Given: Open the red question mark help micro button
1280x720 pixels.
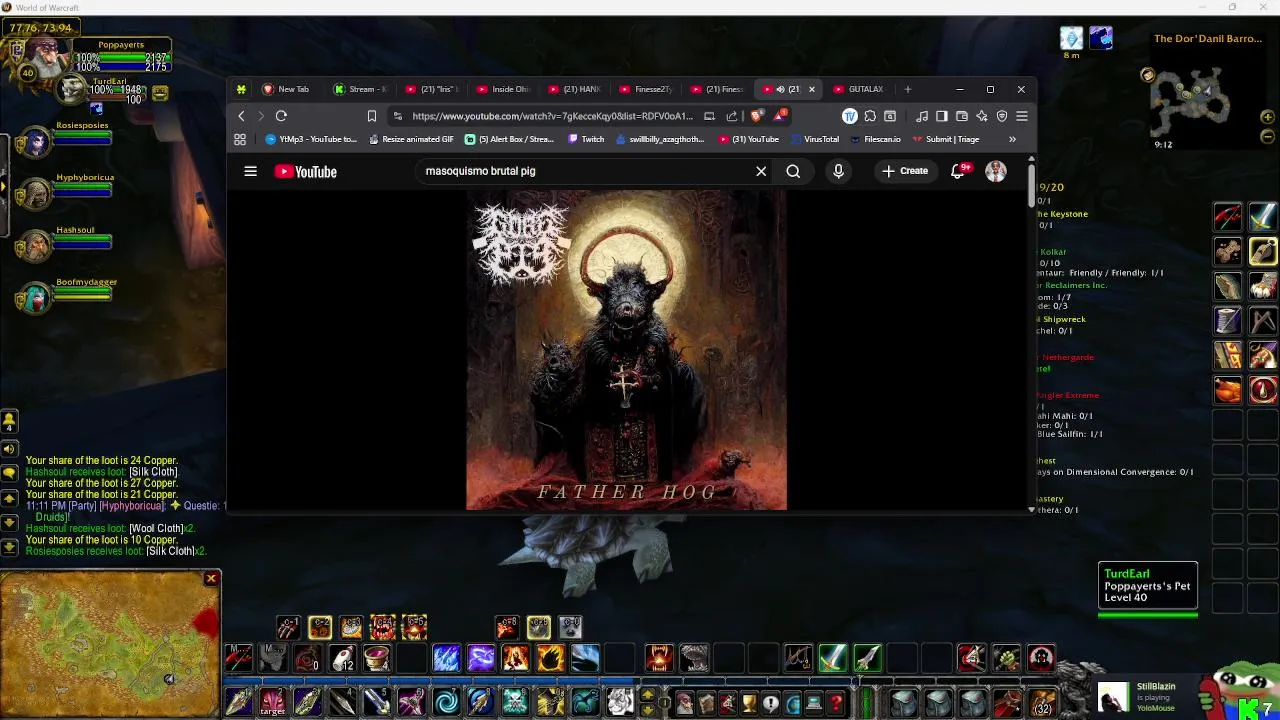Looking at the screenshot, I should (x=836, y=704).
